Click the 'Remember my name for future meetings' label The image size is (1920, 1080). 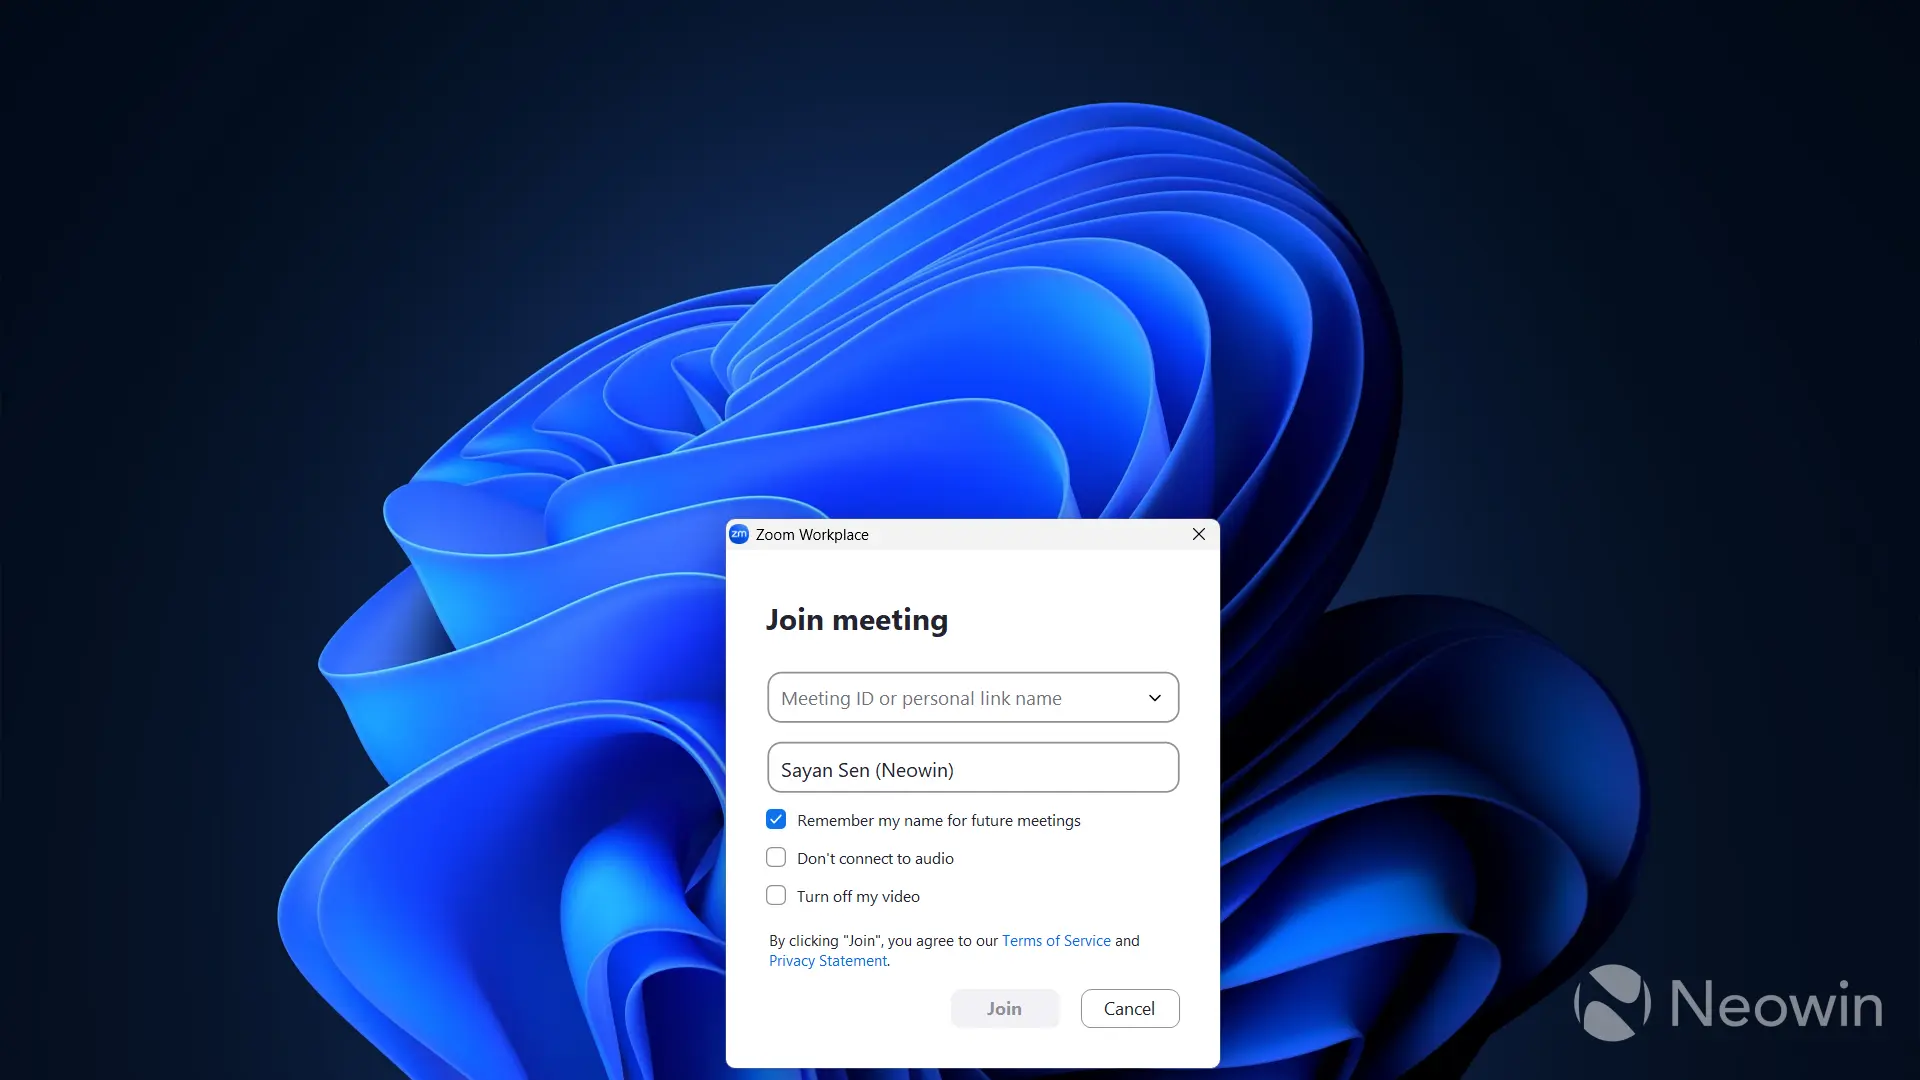tap(938, 821)
